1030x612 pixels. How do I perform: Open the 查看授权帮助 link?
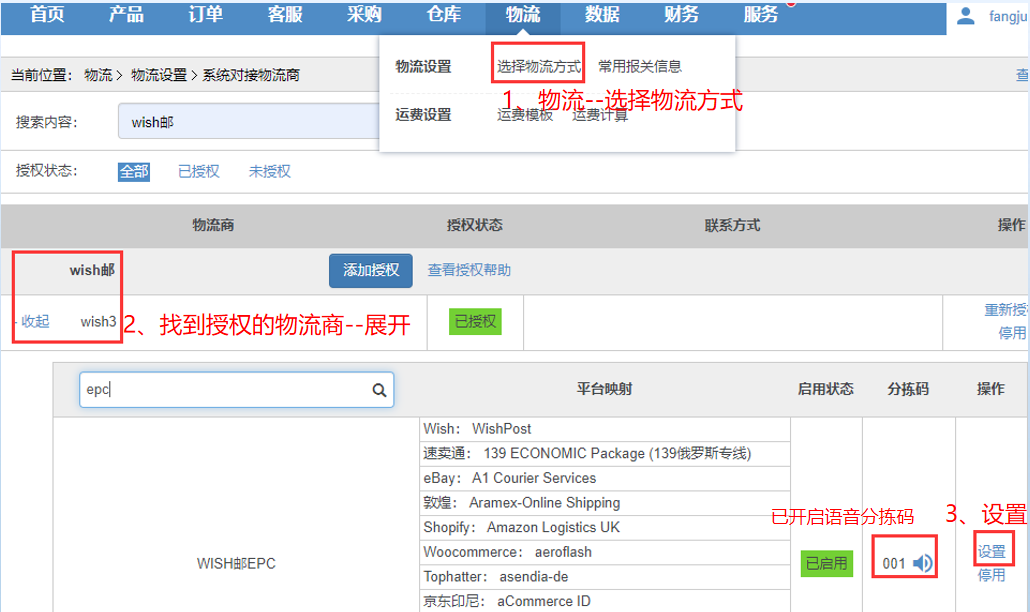(x=469, y=270)
